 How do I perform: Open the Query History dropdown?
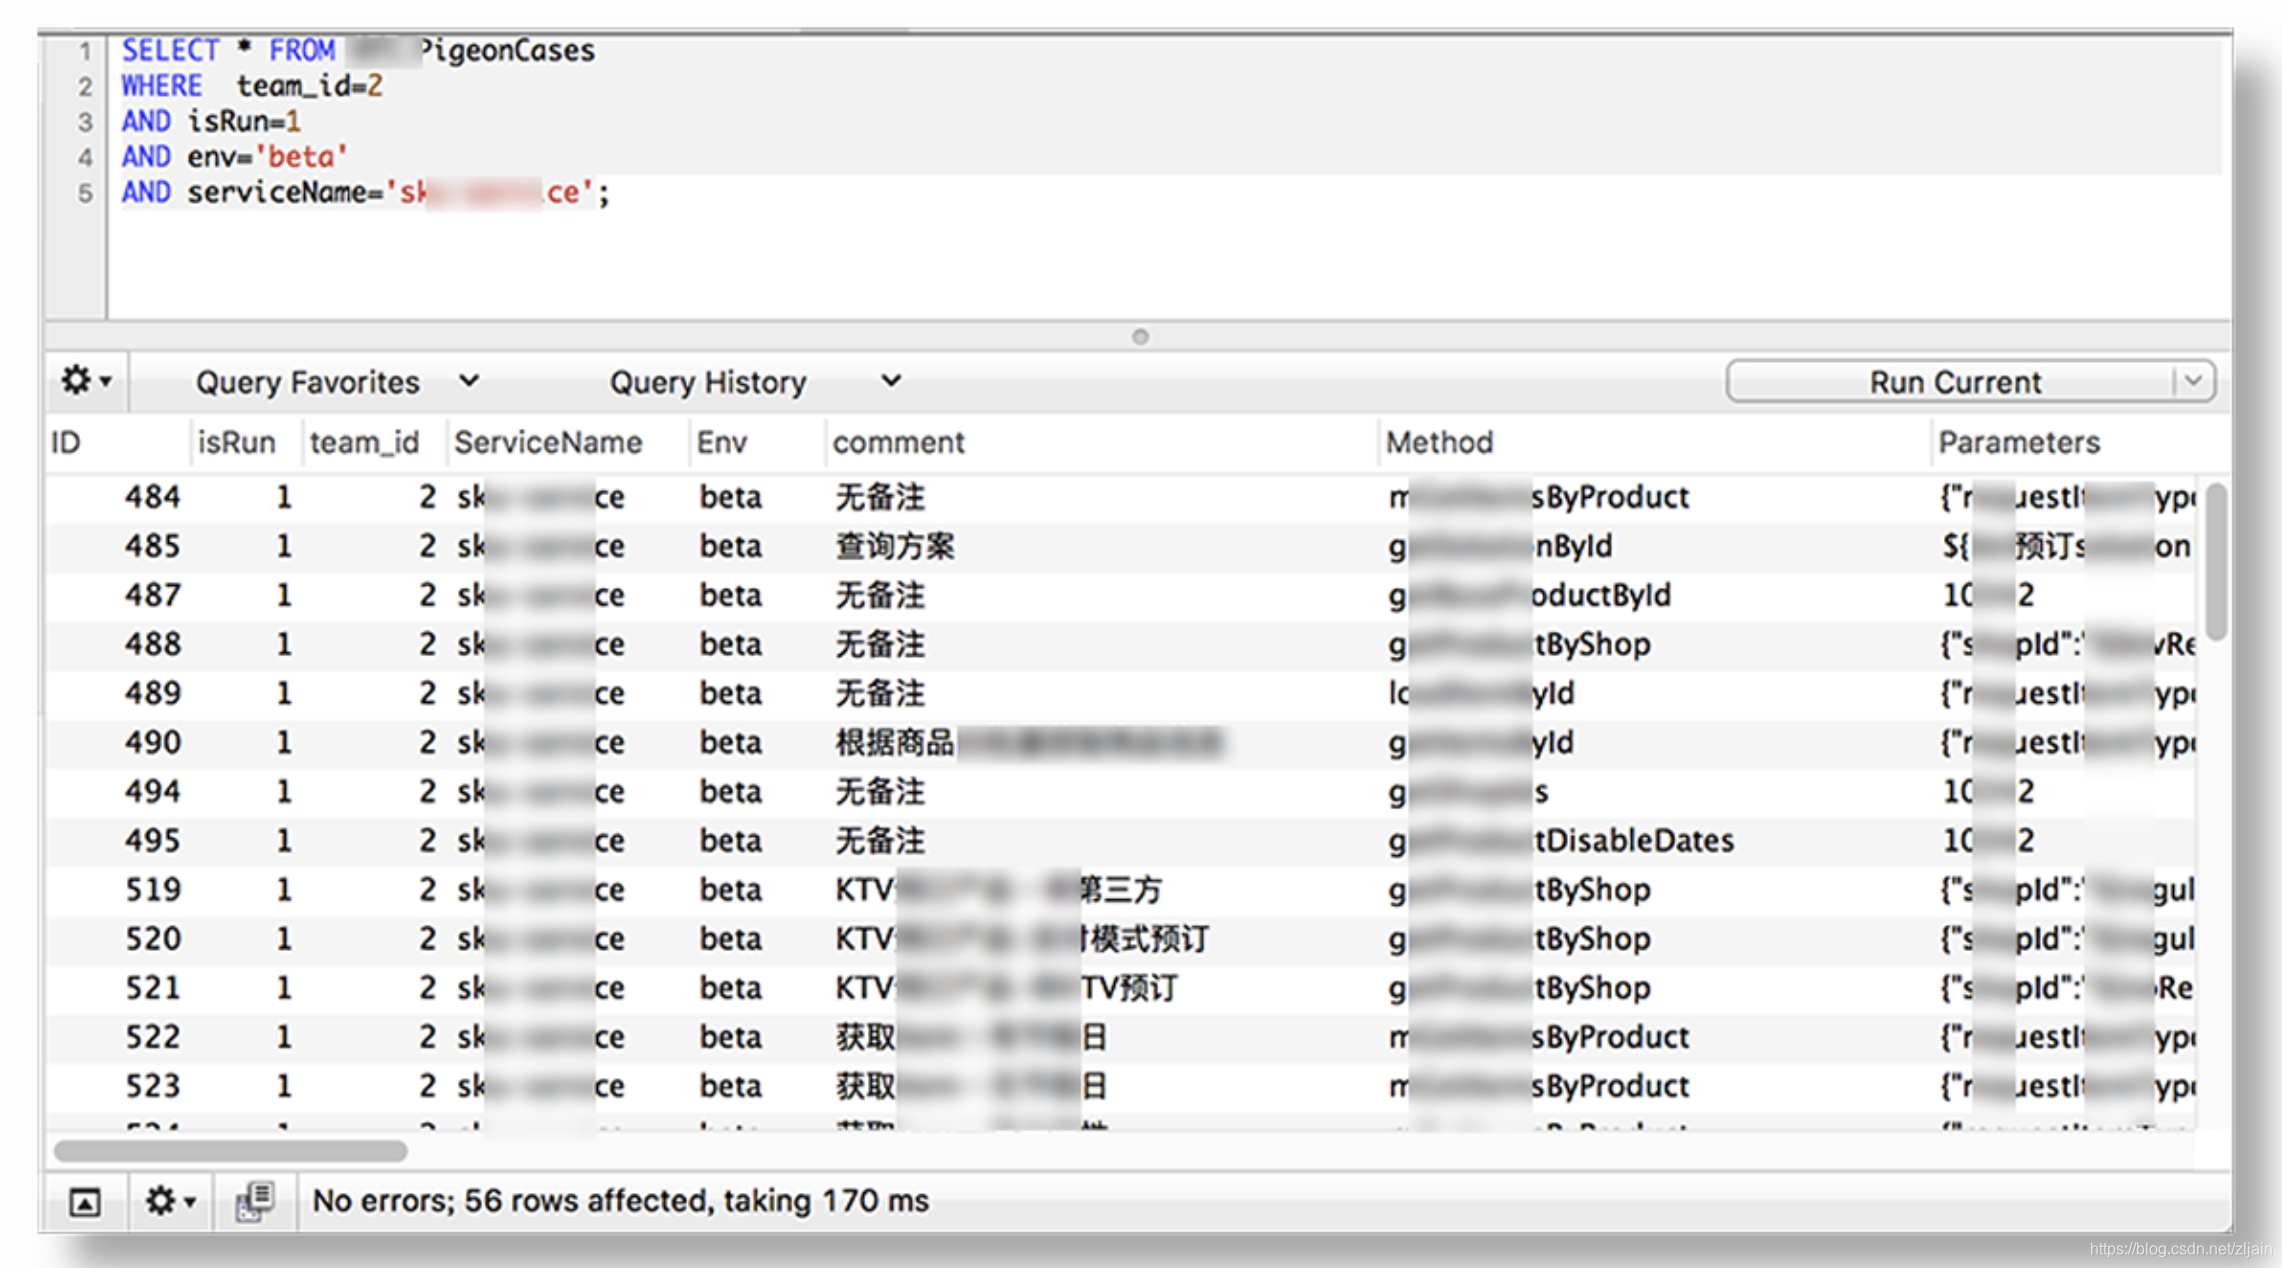point(755,382)
